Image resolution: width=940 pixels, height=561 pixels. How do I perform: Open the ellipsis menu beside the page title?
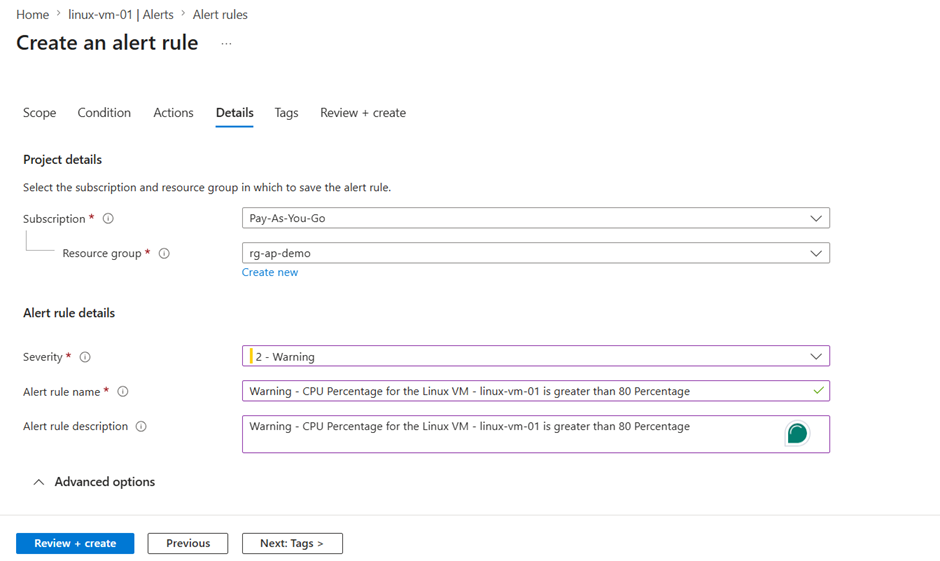point(226,44)
